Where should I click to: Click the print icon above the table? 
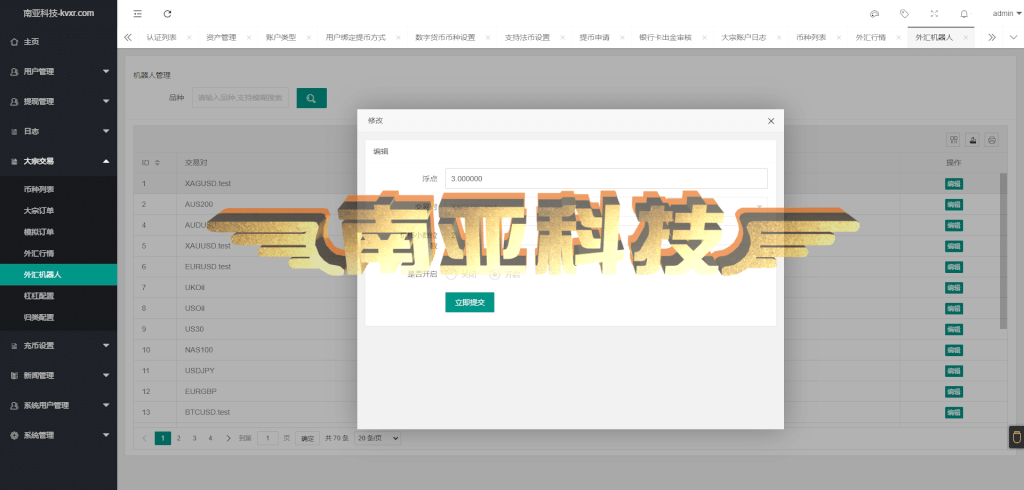(992, 140)
